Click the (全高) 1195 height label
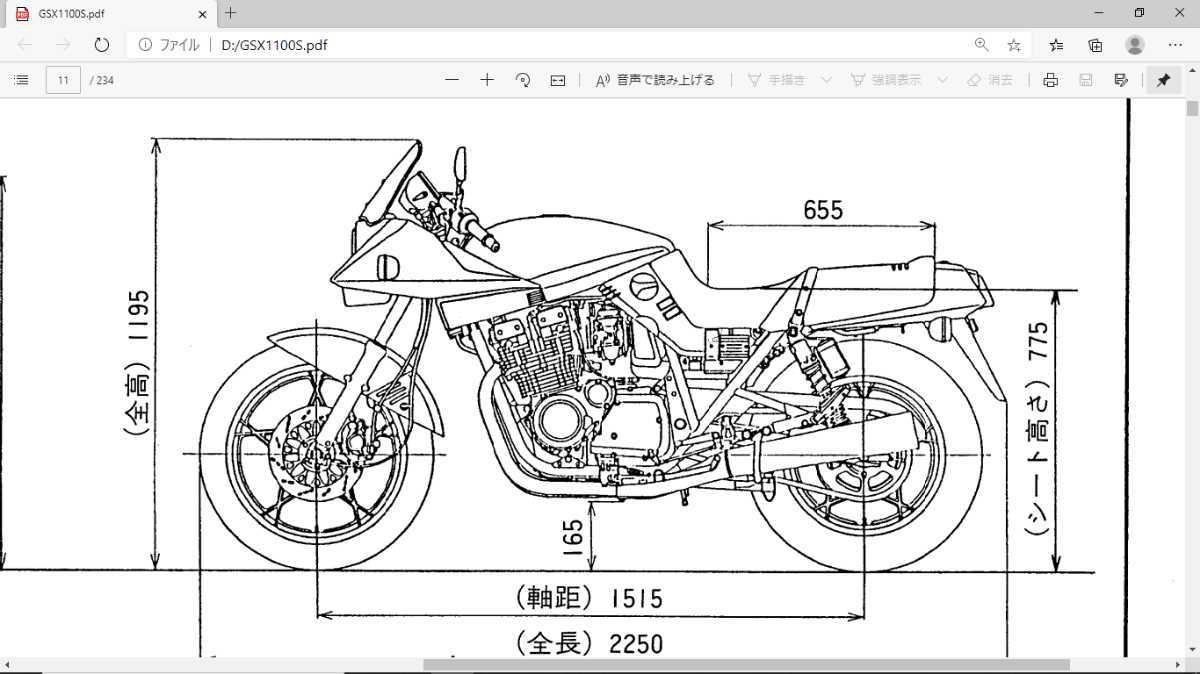The height and width of the screenshot is (674, 1200). click(138, 362)
